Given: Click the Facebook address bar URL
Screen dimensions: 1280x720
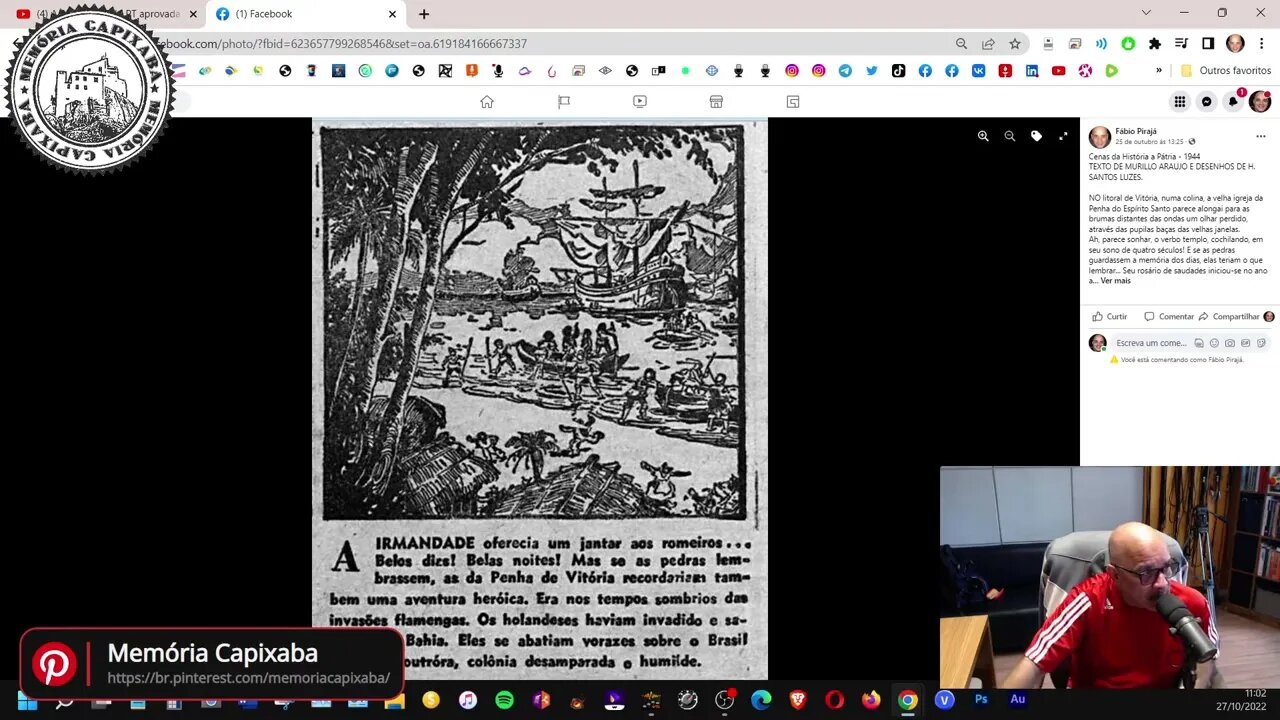Looking at the screenshot, I should [x=340, y=44].
